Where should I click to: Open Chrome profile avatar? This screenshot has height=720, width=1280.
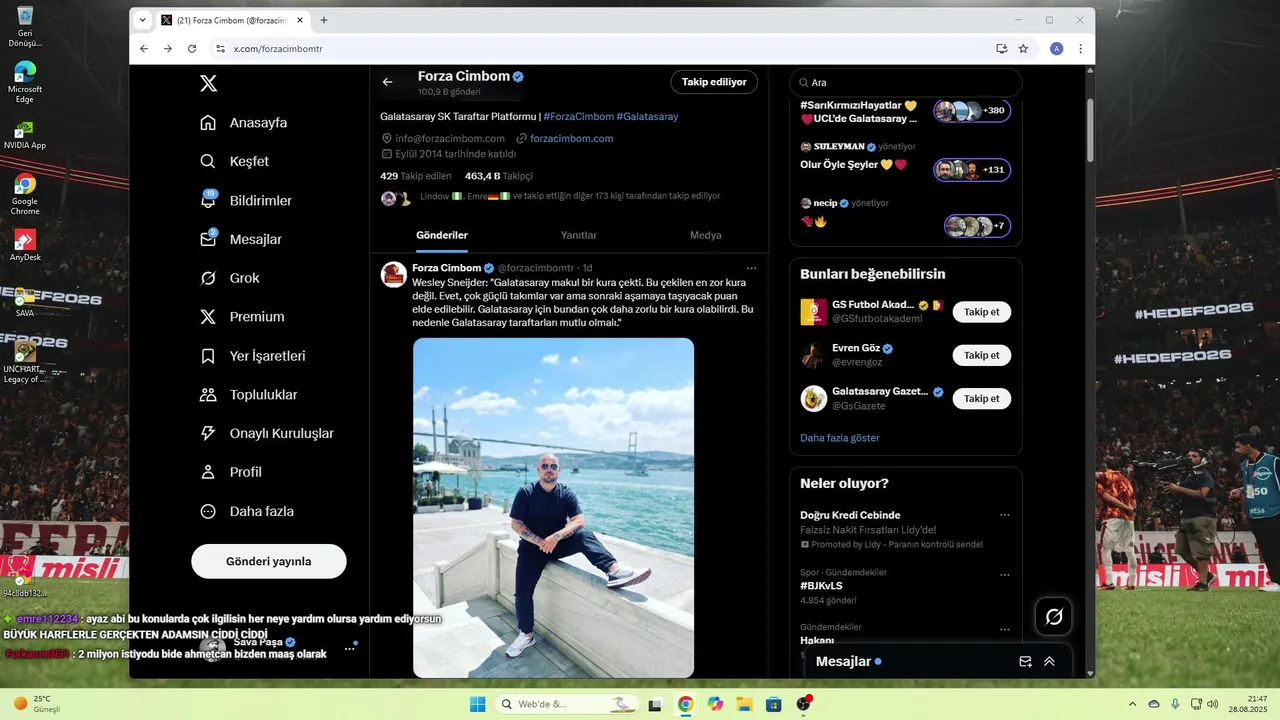click(1056, 48)
